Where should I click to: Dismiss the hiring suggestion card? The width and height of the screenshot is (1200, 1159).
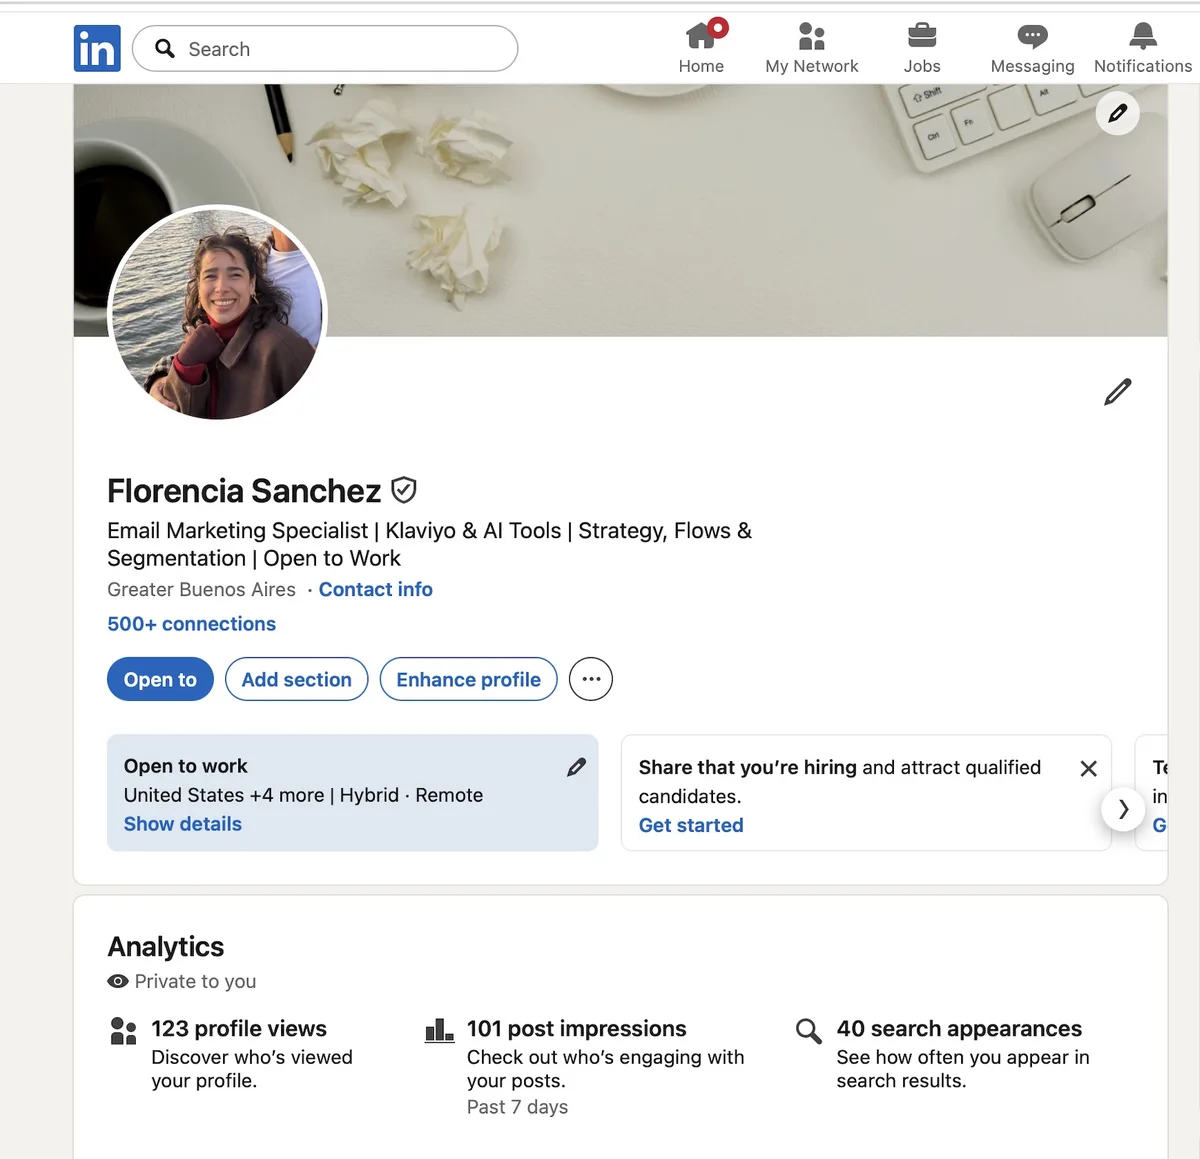click(1089, 768)
